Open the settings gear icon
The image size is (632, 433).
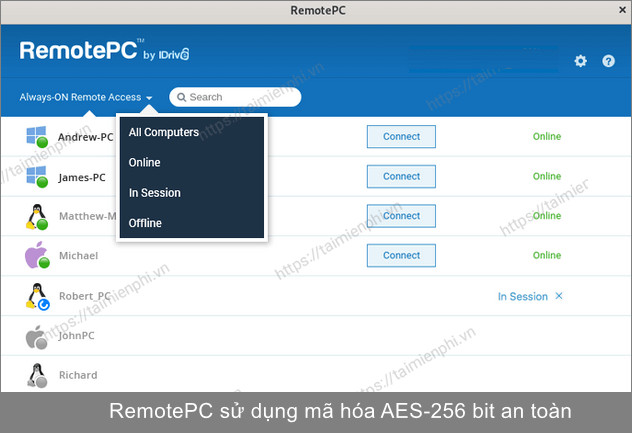click(581, 61)
